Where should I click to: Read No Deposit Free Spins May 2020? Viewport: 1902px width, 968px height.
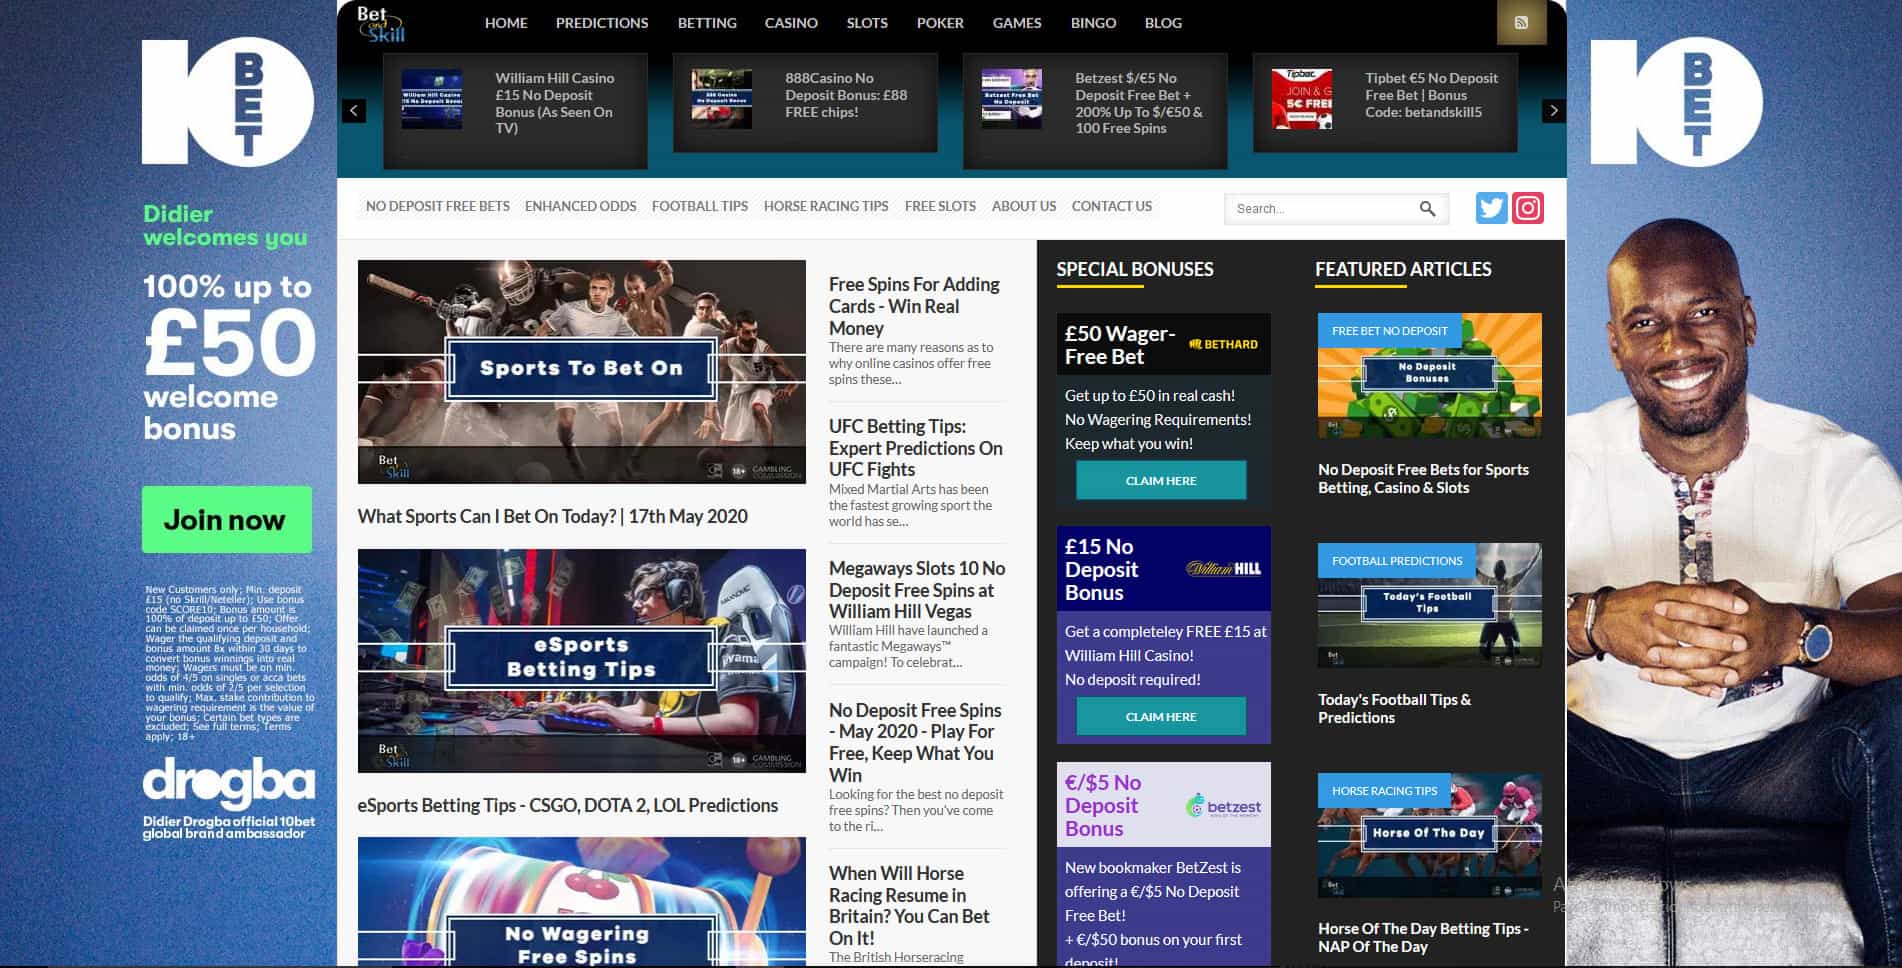[x=915, y=742]
